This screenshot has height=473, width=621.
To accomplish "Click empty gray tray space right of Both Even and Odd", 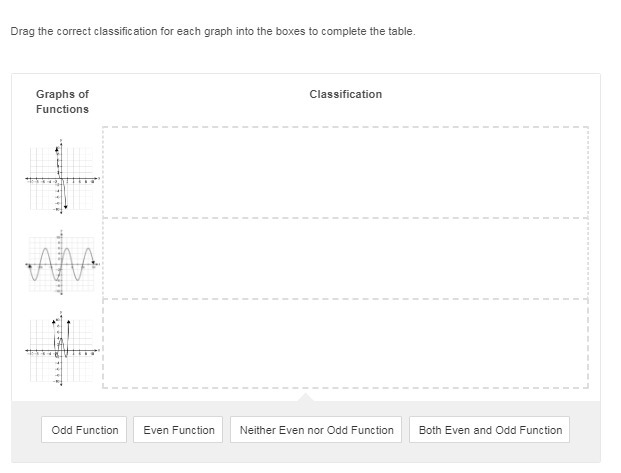I will [585, 430].
